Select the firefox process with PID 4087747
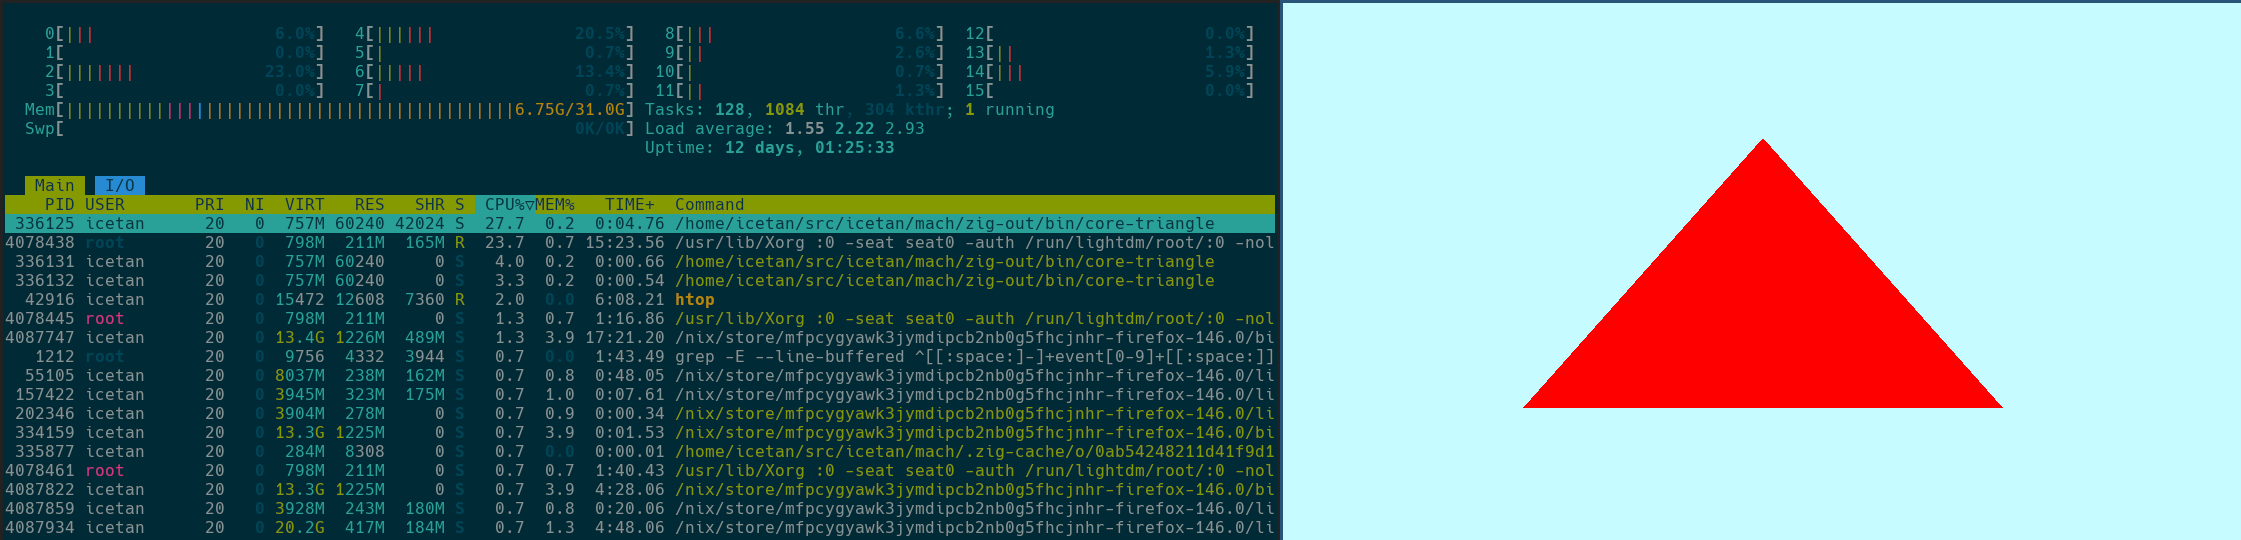 (640, 338)
